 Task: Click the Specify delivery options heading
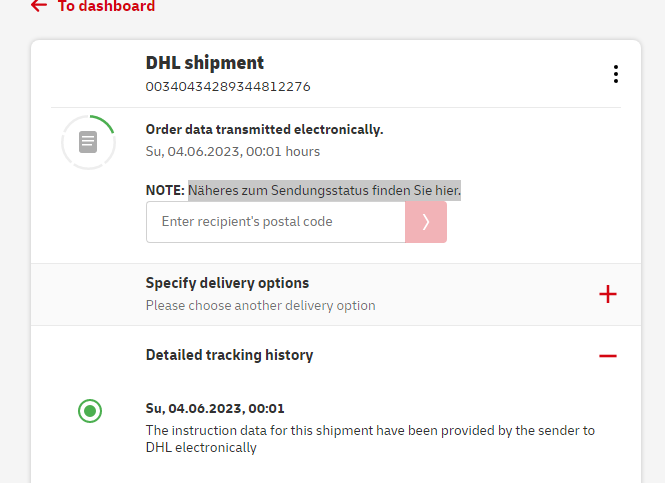[227, 283]
